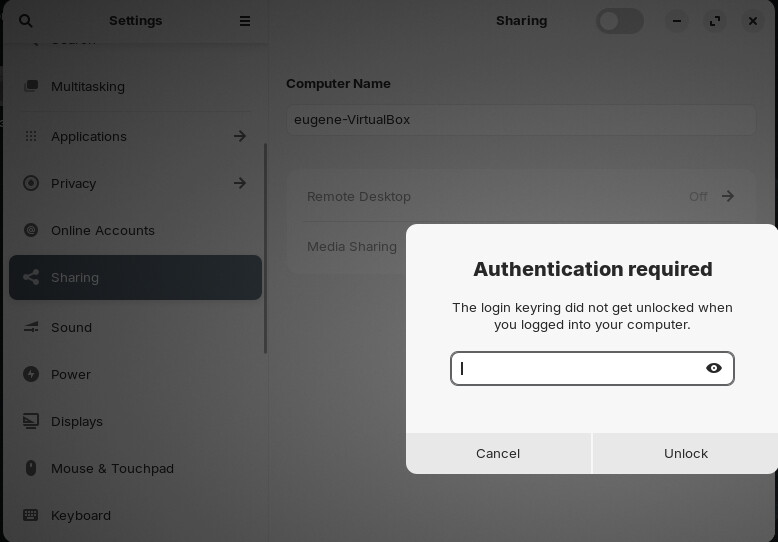Click the Computer Name text field
The height and width of the screenshot is (542, 778).
(x=520, y=120)
